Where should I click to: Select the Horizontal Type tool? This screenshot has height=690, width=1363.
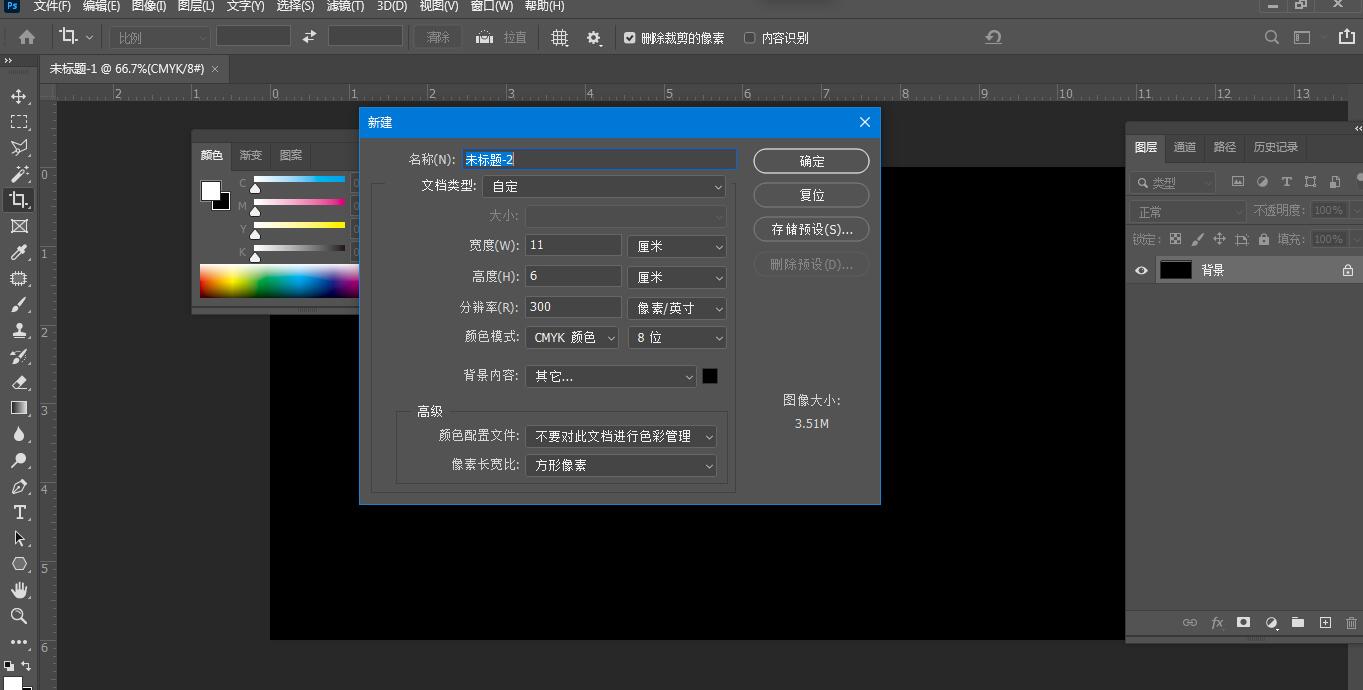tap(19, 512)
